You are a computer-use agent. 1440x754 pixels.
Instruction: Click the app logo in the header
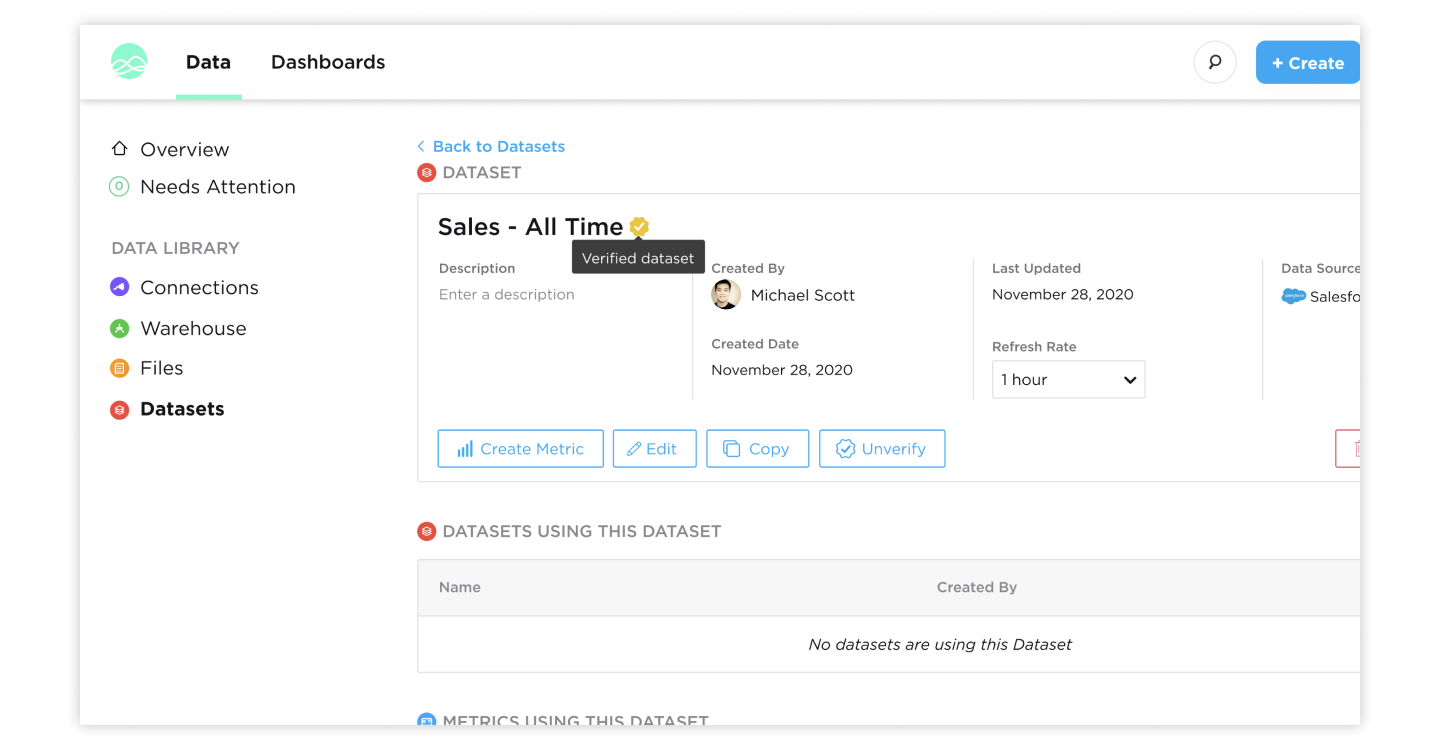point(129,62)
